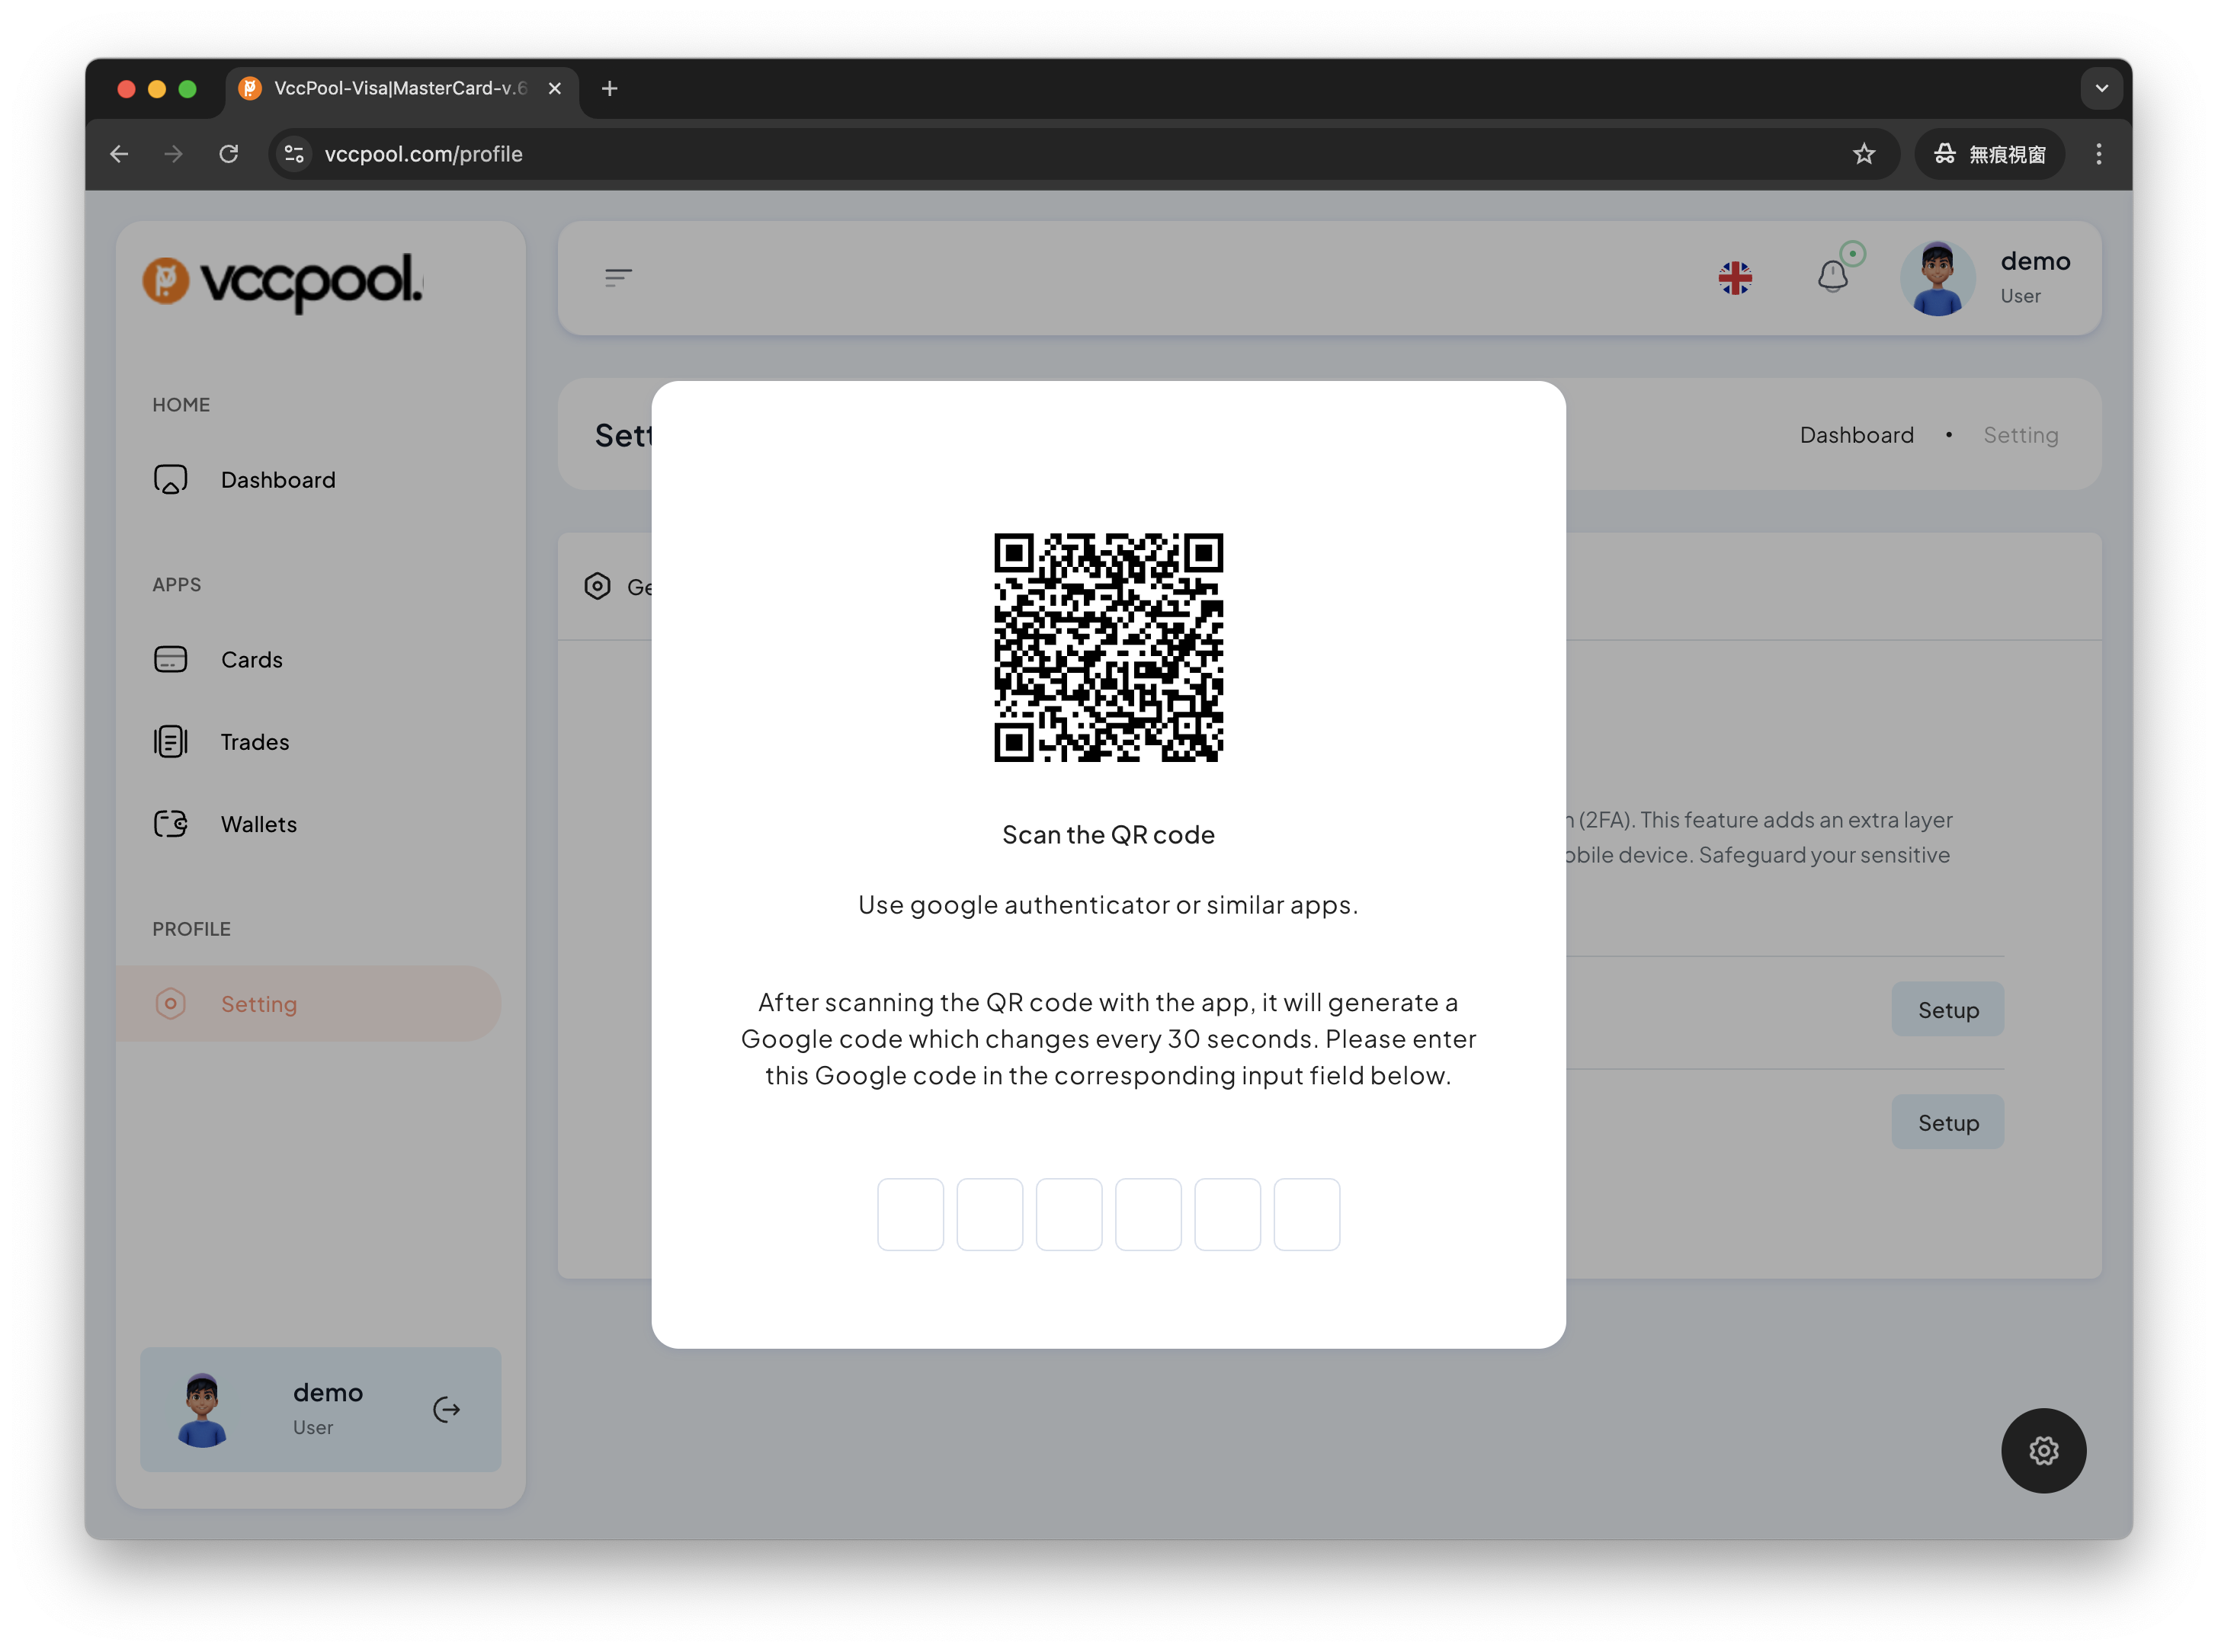Open the demo user profile dropdown
Image resolution: width=2218 pixels, height=1652 pixels.
[x=1986, y=278]
